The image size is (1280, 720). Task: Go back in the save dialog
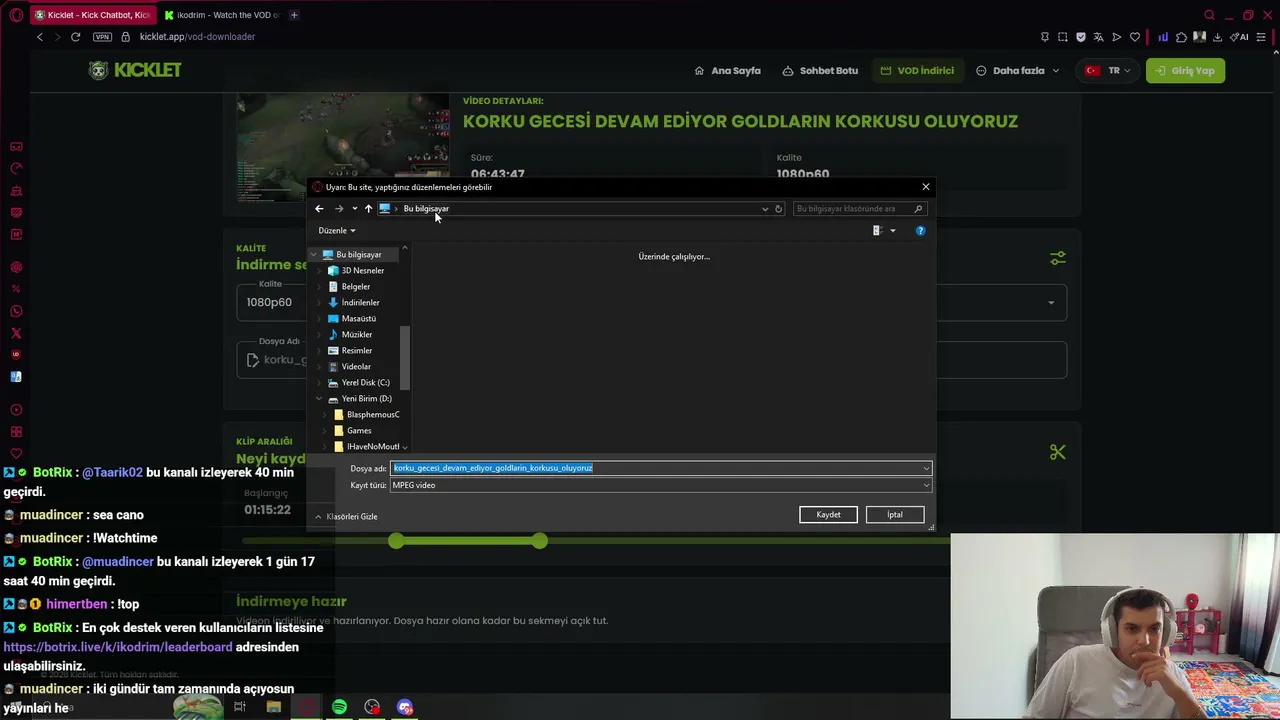[319, 209]
